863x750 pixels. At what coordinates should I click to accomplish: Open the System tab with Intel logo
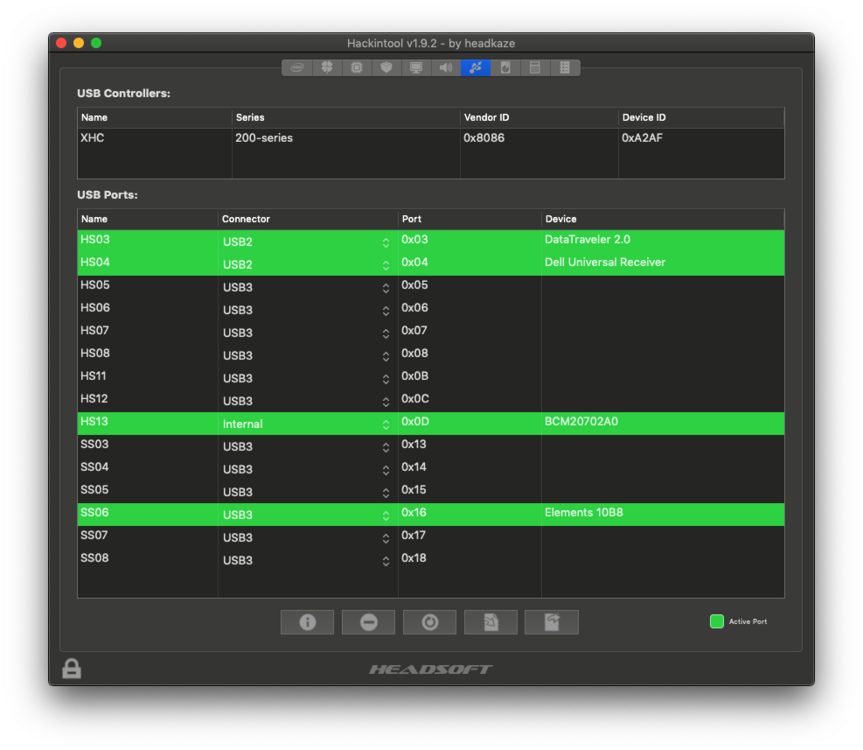[296, 68]
